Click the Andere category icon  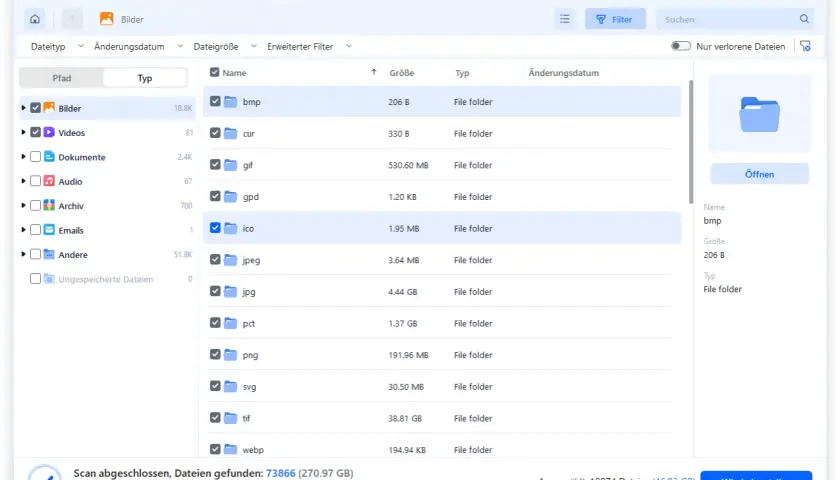click(49, 254)
